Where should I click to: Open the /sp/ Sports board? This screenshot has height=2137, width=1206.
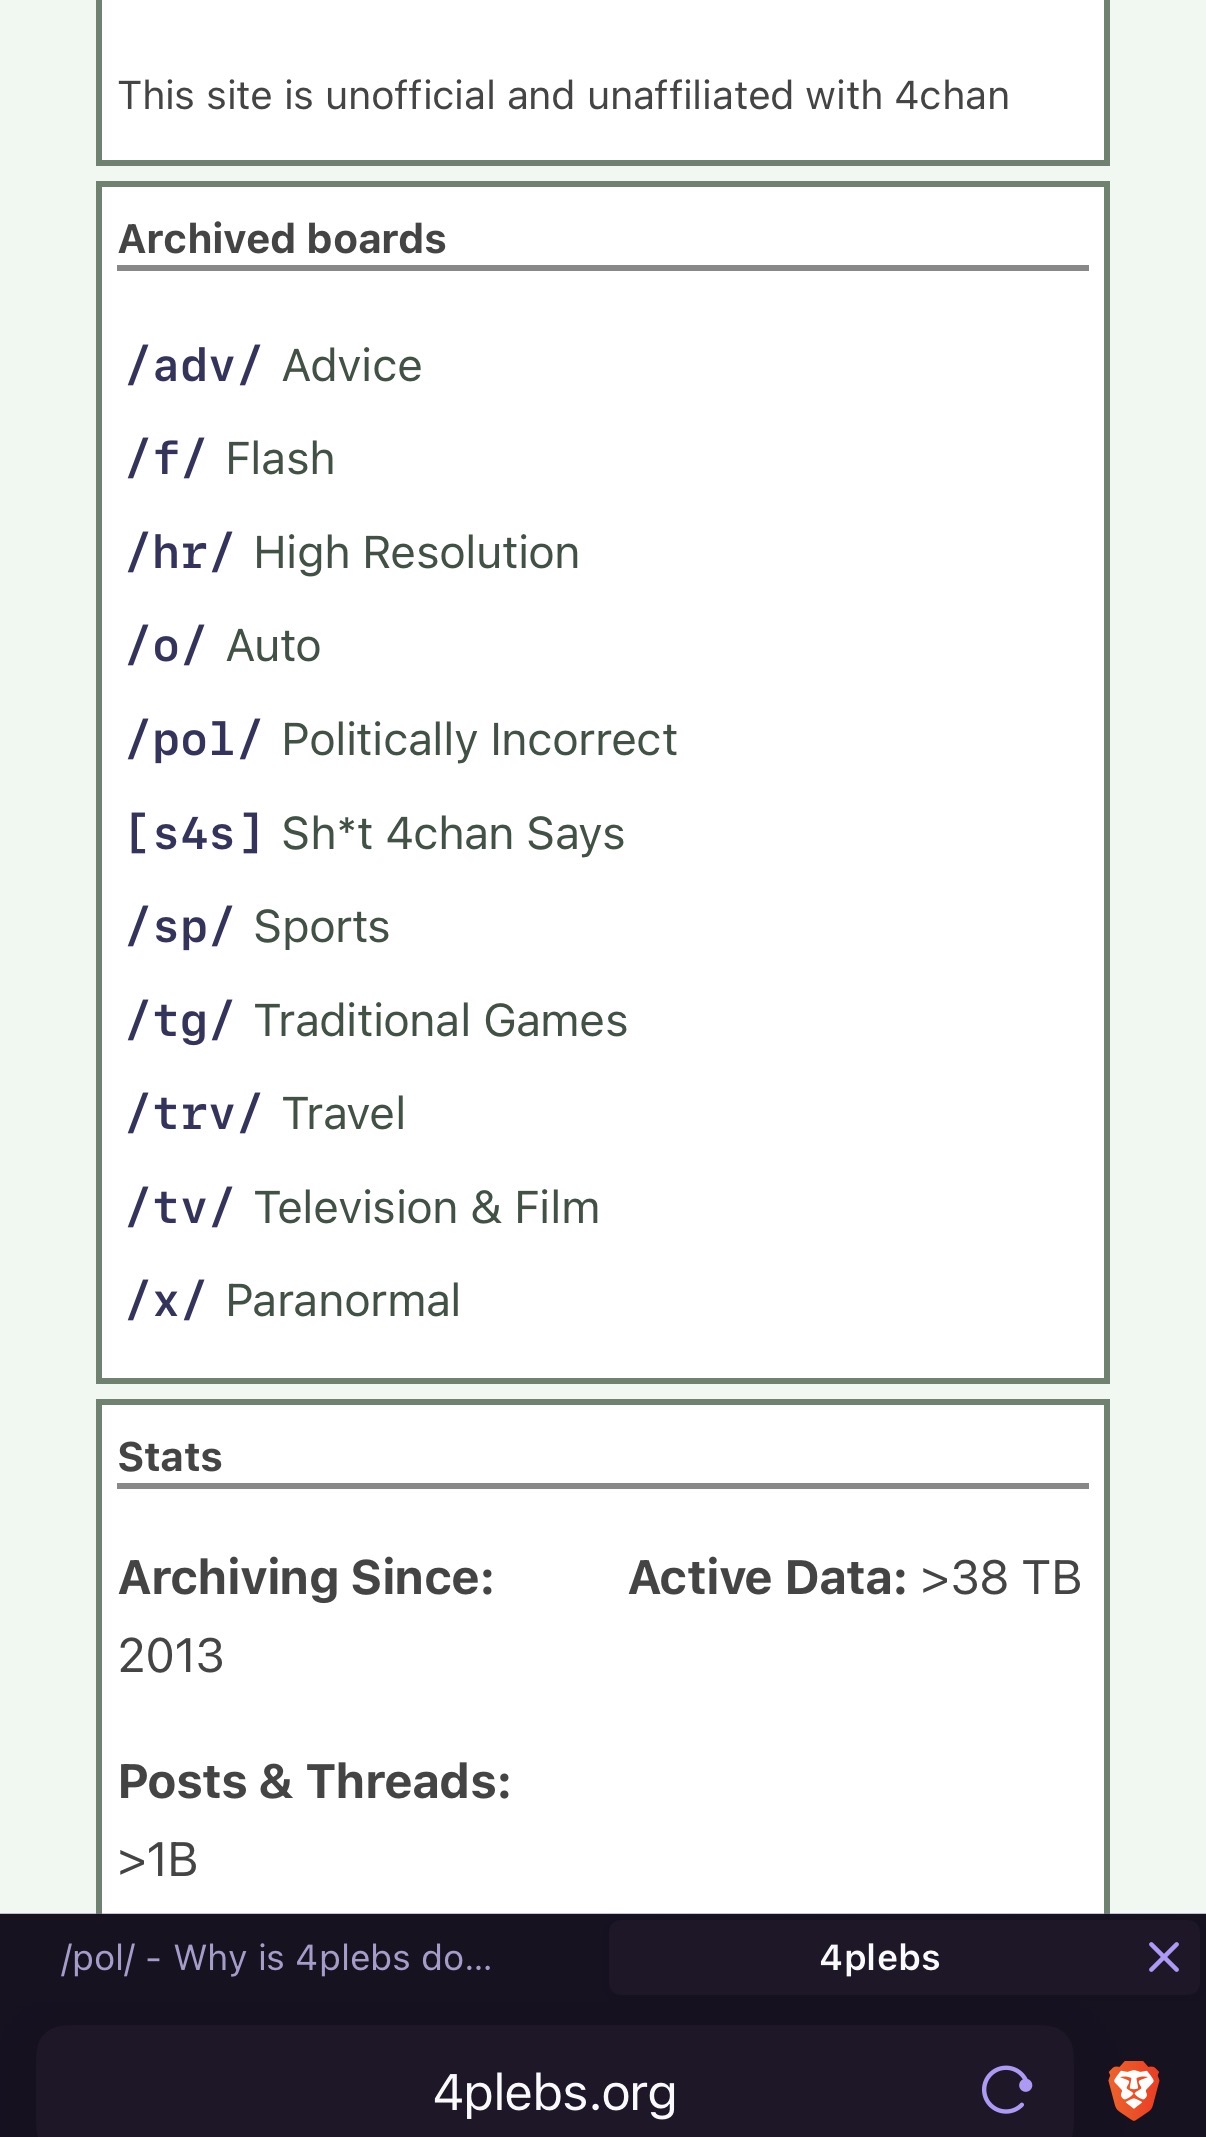tap(257, 927)
